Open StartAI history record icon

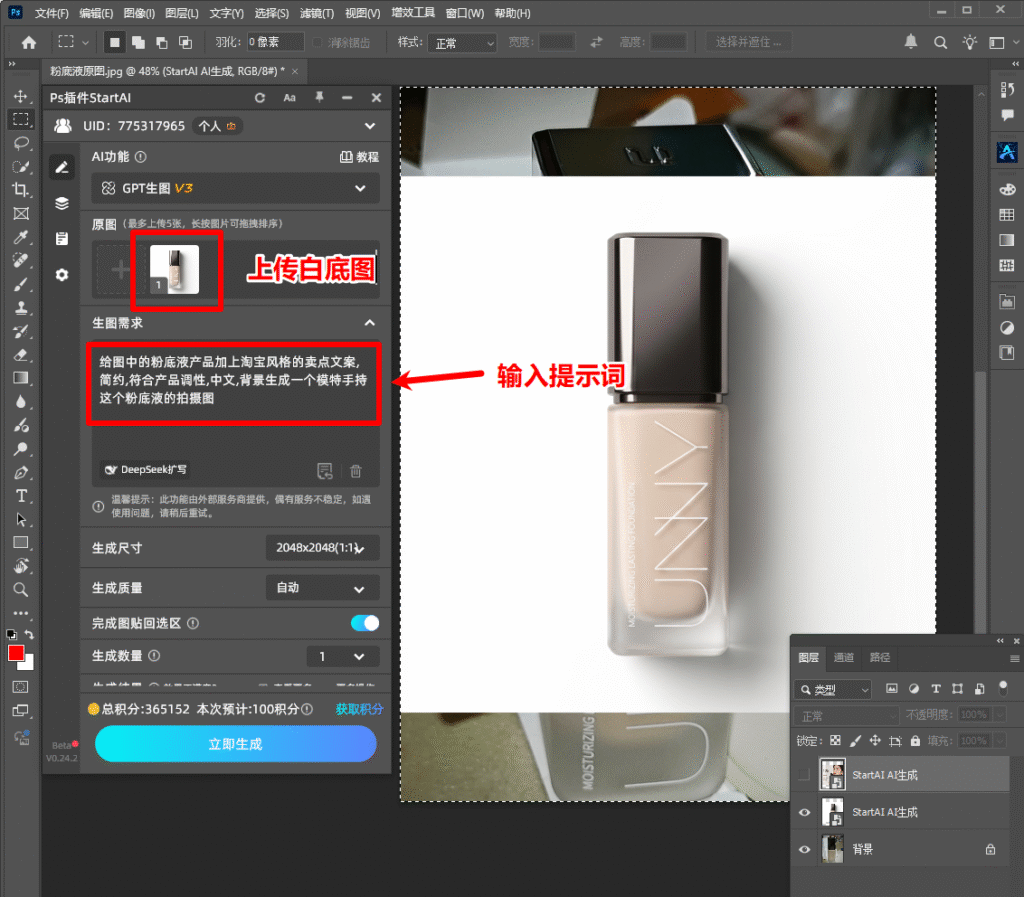point(62,239)
